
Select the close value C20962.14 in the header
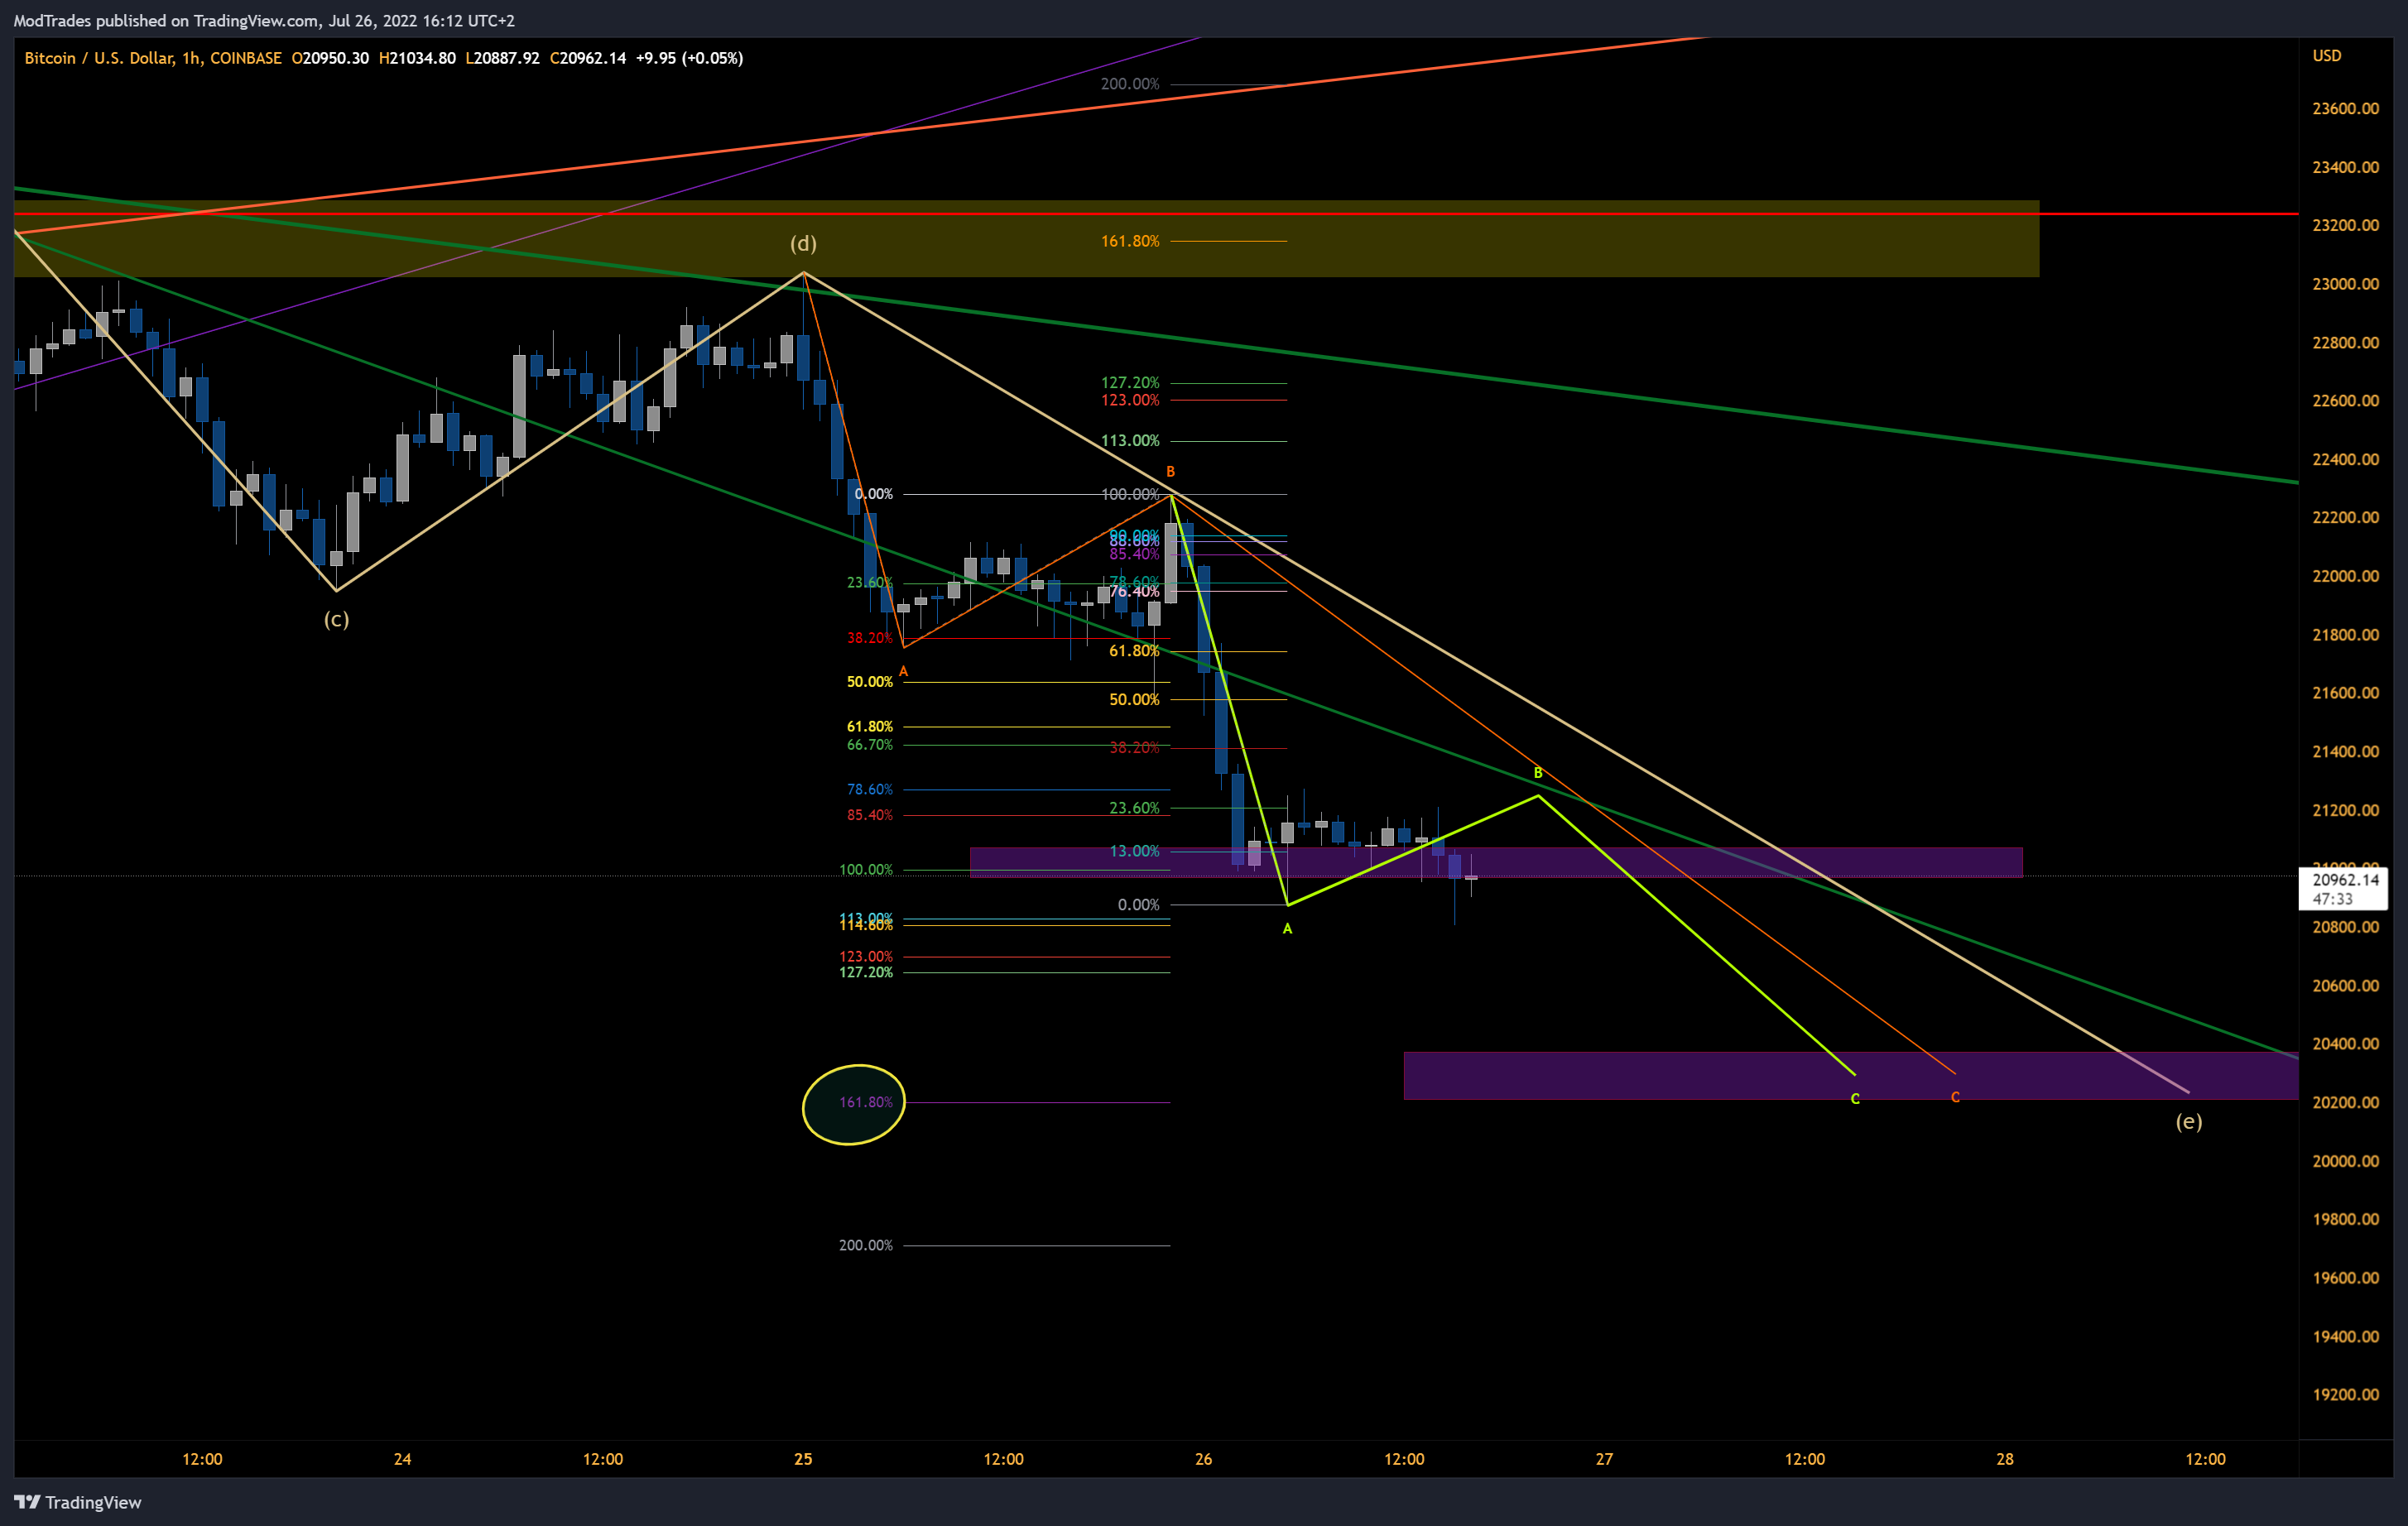tap(588, 58)
